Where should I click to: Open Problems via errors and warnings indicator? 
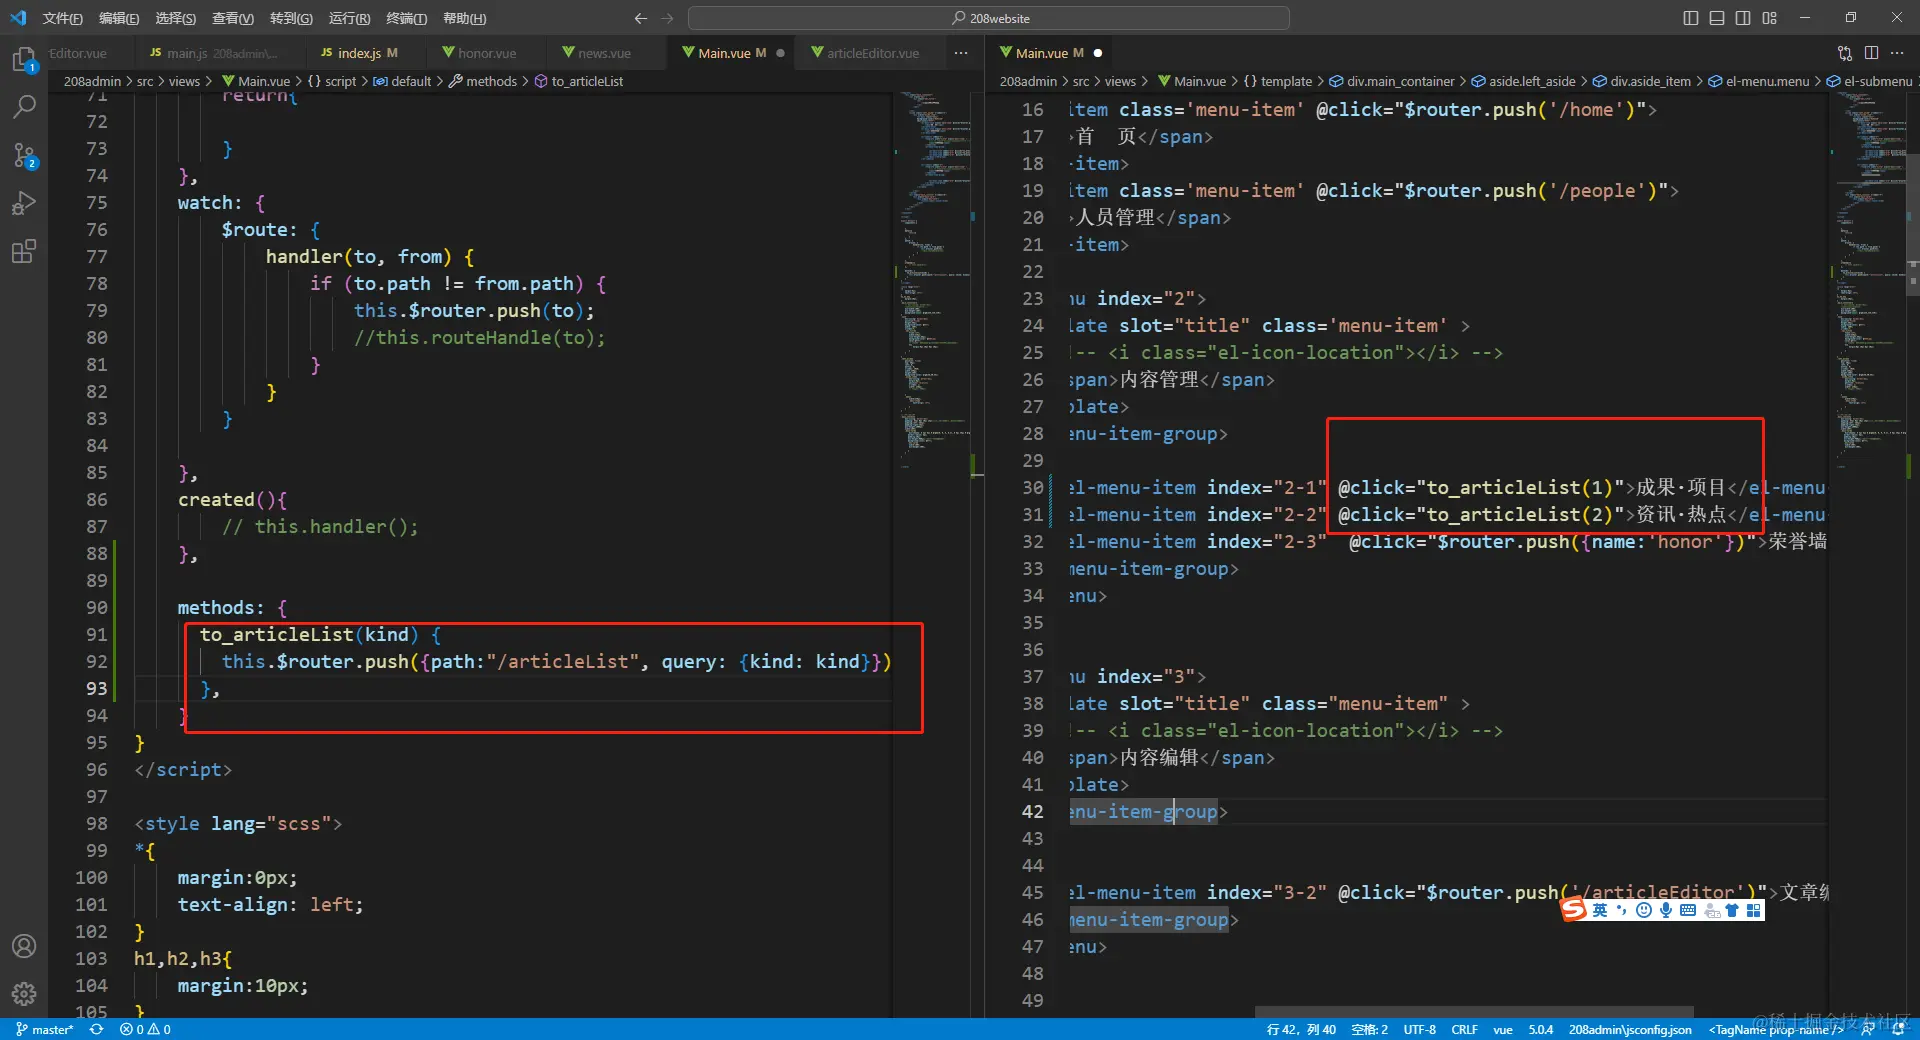(145, 1029)
